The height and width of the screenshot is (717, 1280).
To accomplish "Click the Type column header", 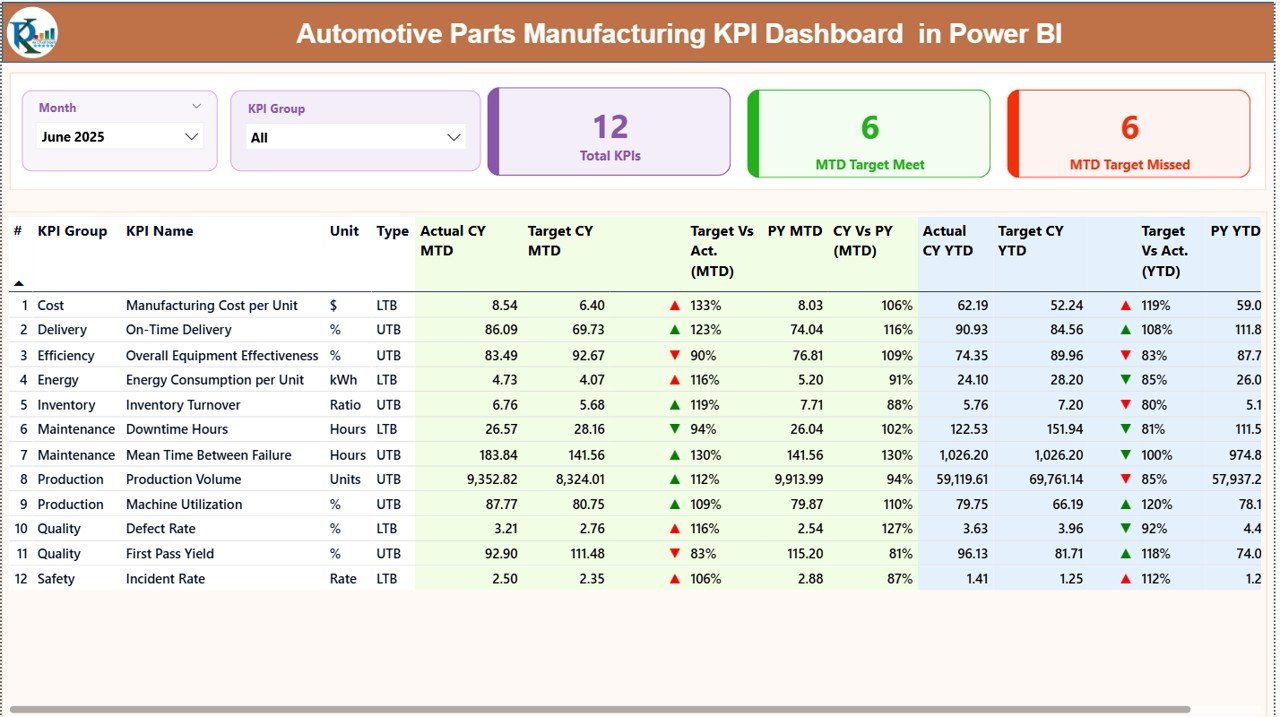I will [x=391, y=231].
